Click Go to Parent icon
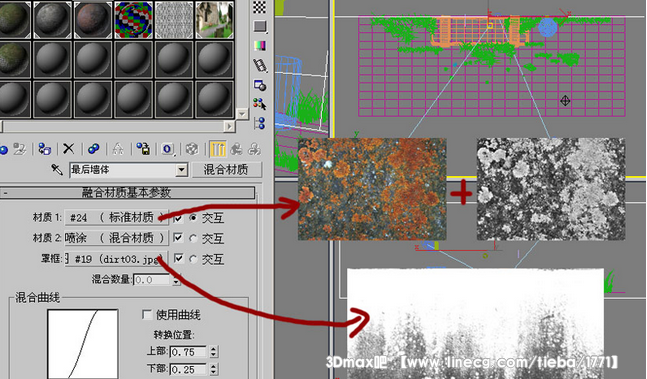Viewport: 647px width, 379px height. pyautogui.click(x=236, y=149)
